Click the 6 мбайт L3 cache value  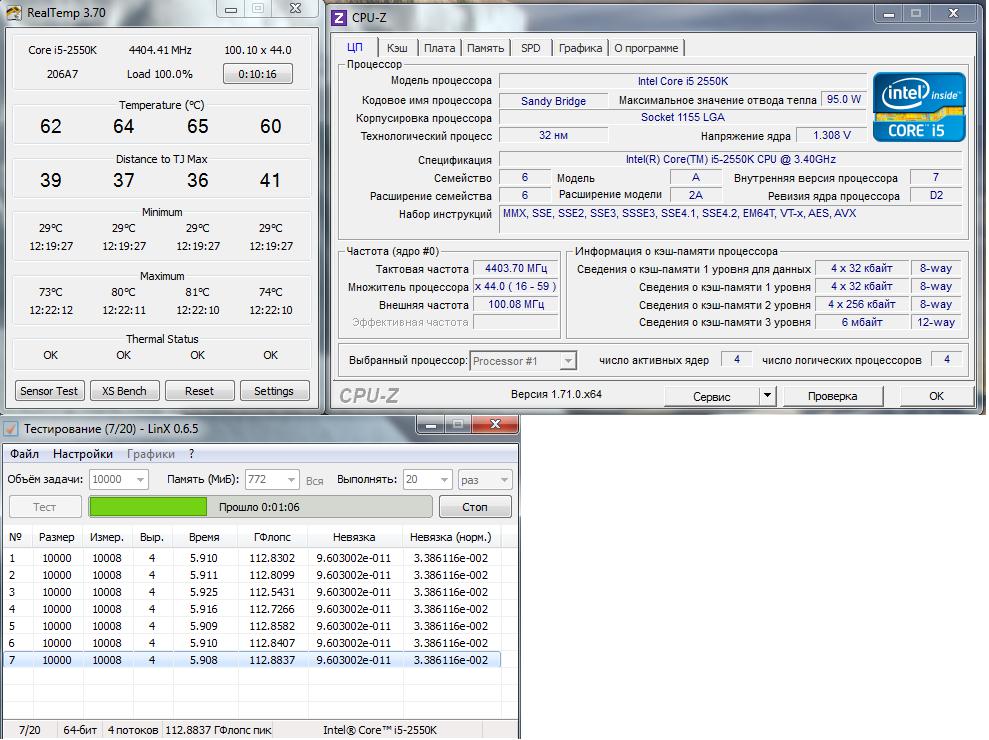[x=862, y=322]
